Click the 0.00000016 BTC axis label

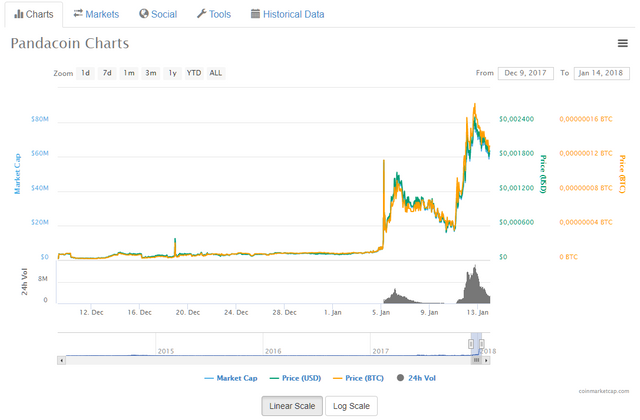coord(586,119)
